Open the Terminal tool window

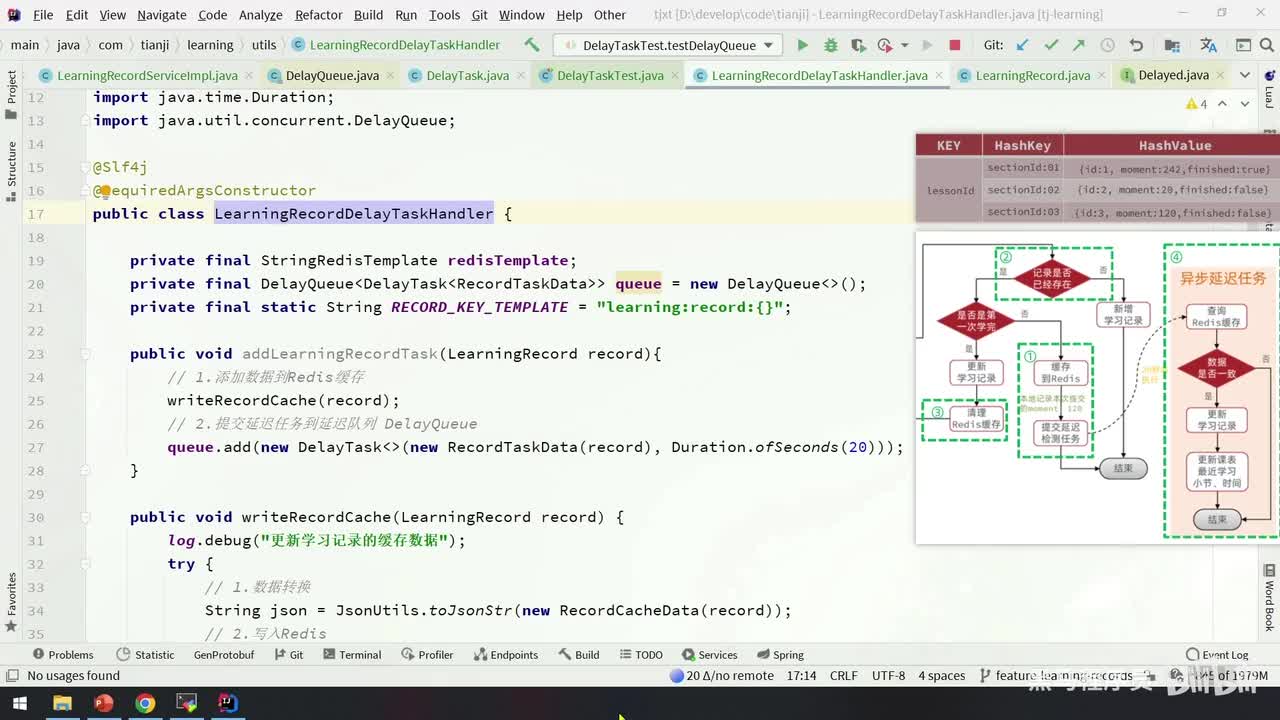[352, 655]
